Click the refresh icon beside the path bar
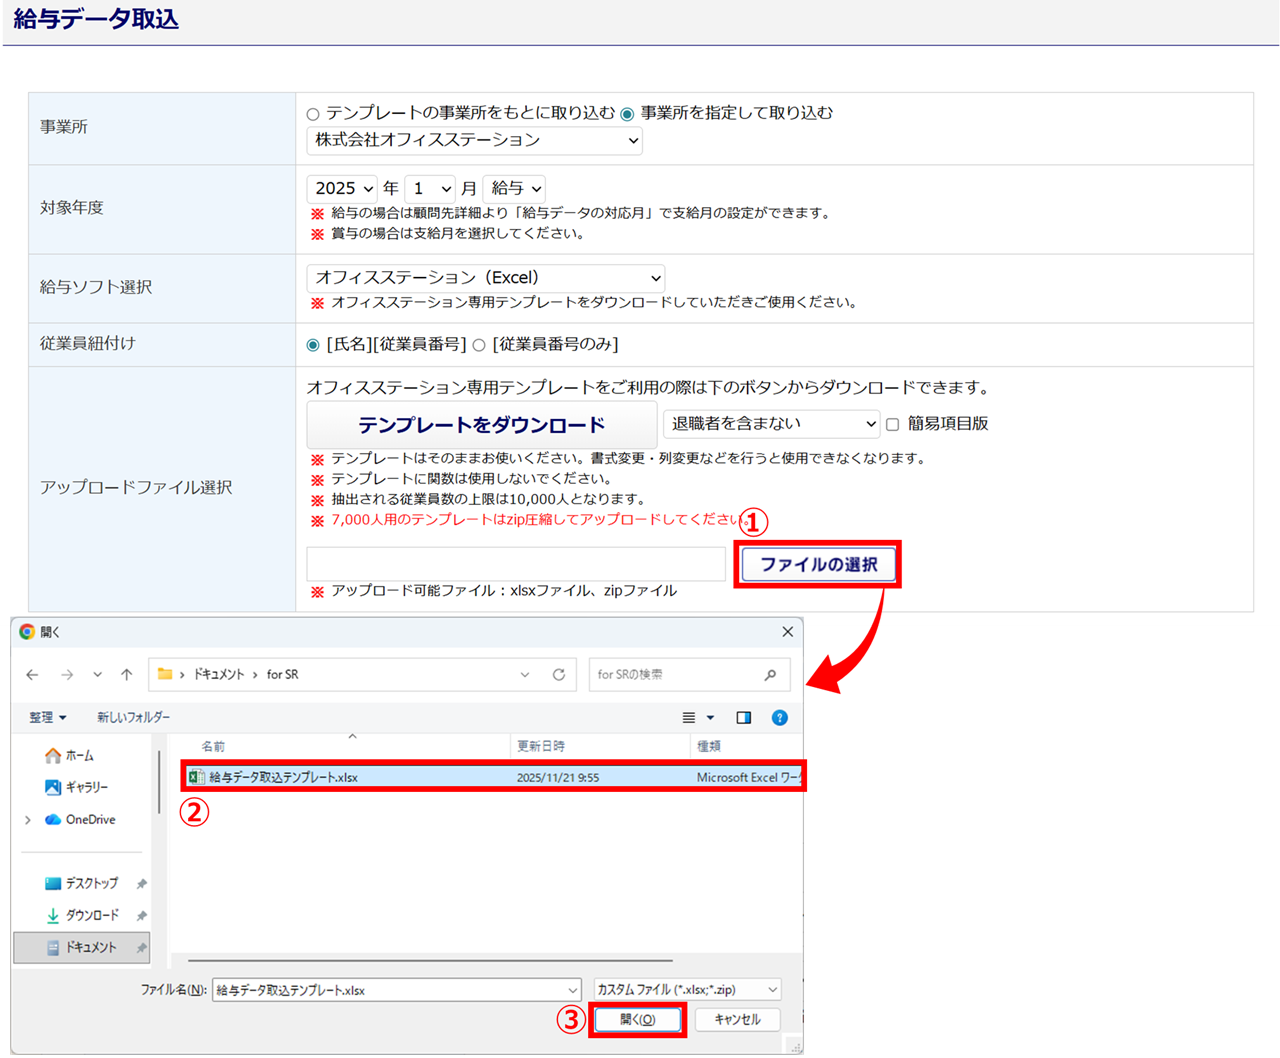 (x=559, y=675)
